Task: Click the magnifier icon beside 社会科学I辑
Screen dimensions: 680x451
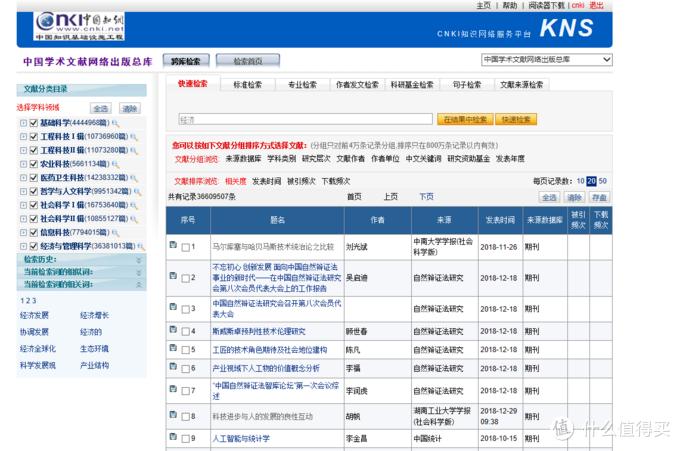Action: coord(134,206)
